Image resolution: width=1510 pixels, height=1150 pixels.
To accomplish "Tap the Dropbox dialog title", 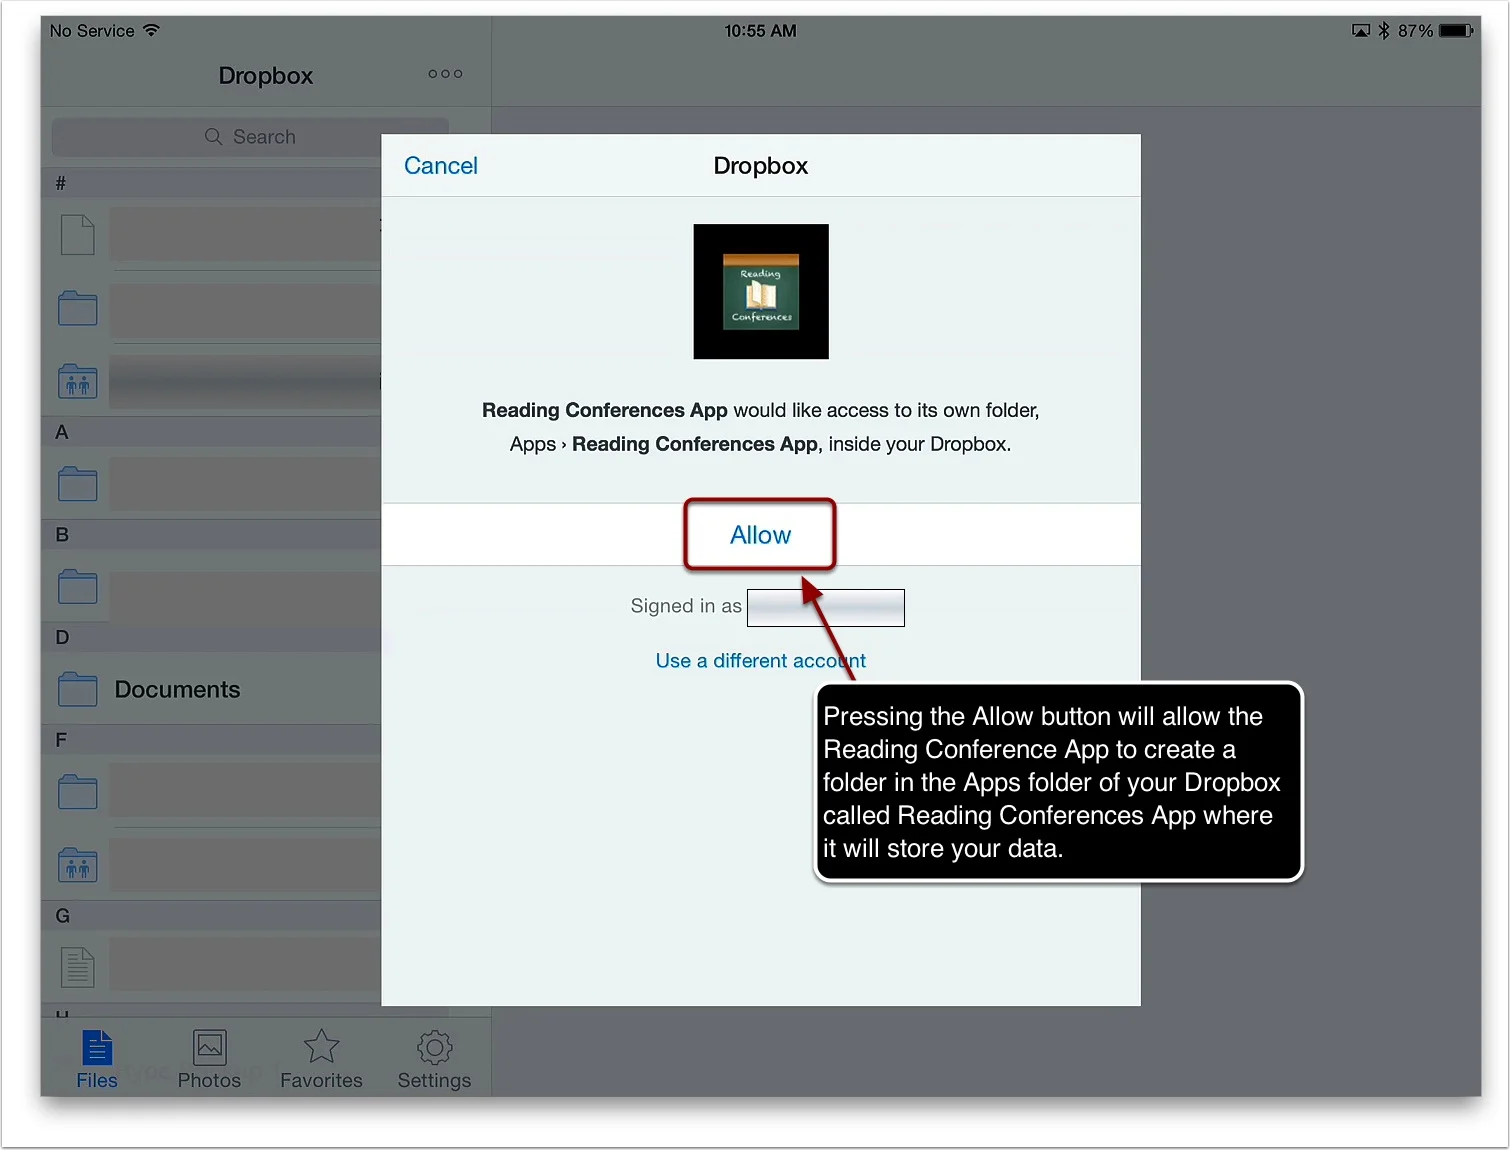I will coord(760,166).
